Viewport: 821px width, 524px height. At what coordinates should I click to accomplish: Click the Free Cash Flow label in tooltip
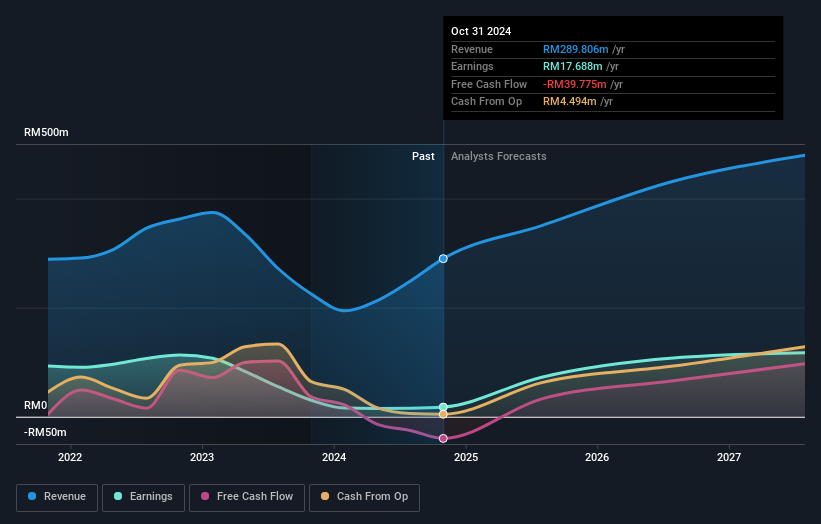pos(489,84)
